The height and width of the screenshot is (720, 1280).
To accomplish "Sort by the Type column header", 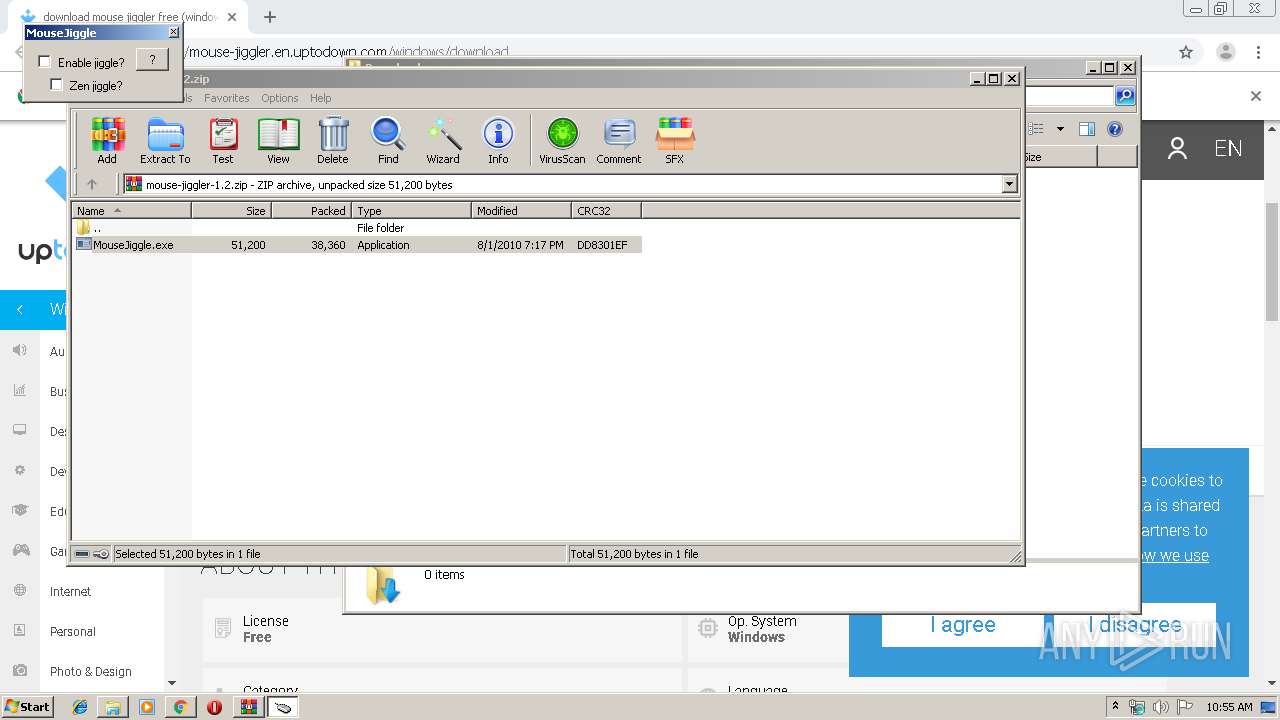I will coord(411,211).
